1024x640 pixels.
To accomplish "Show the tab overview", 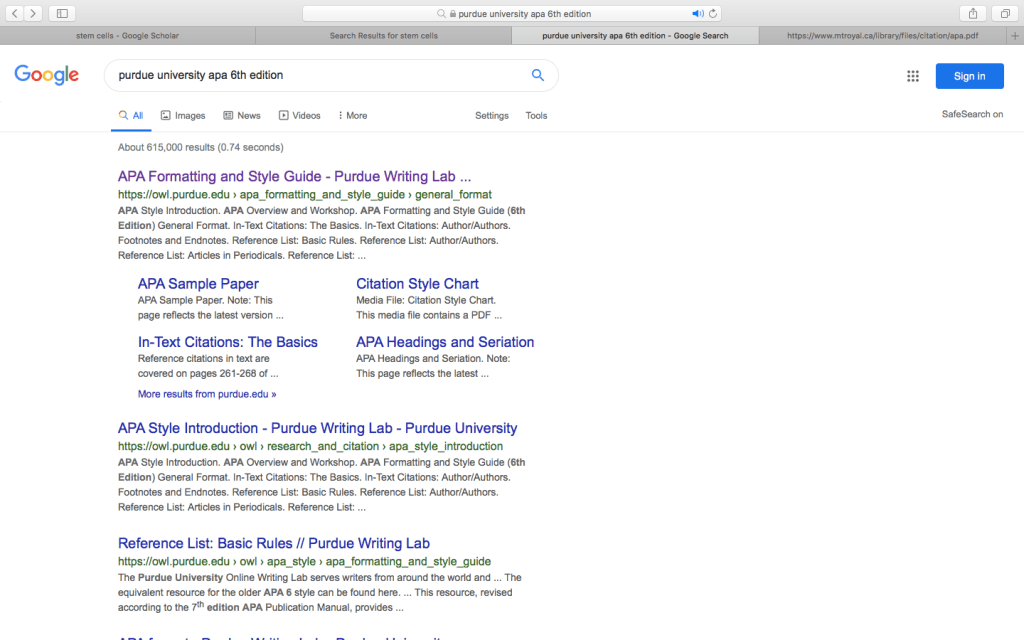I will tap(1003, 13).
